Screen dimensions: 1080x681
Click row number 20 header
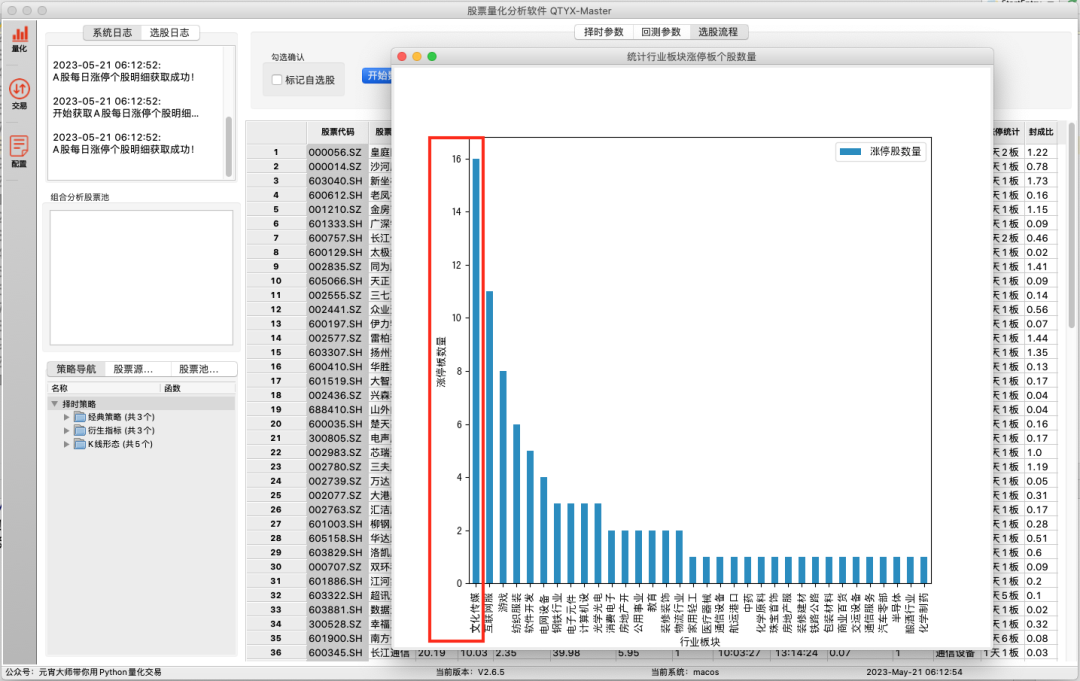click(276, 424)
